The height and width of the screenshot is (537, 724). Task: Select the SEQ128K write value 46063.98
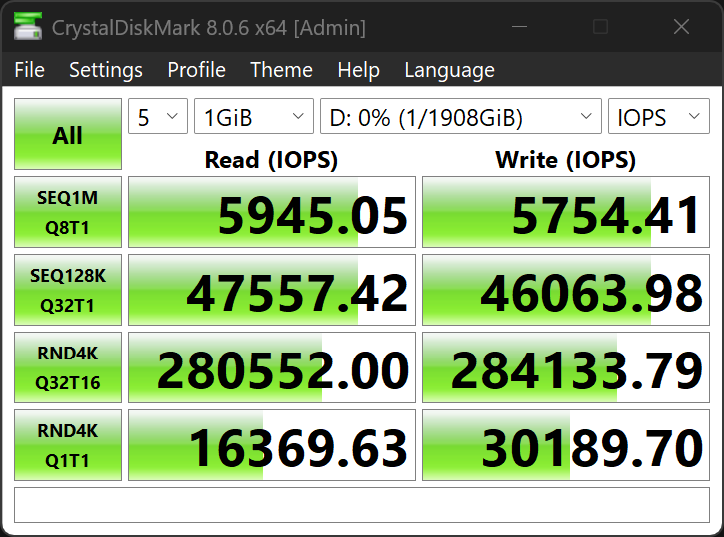click(x=566, y=290)
